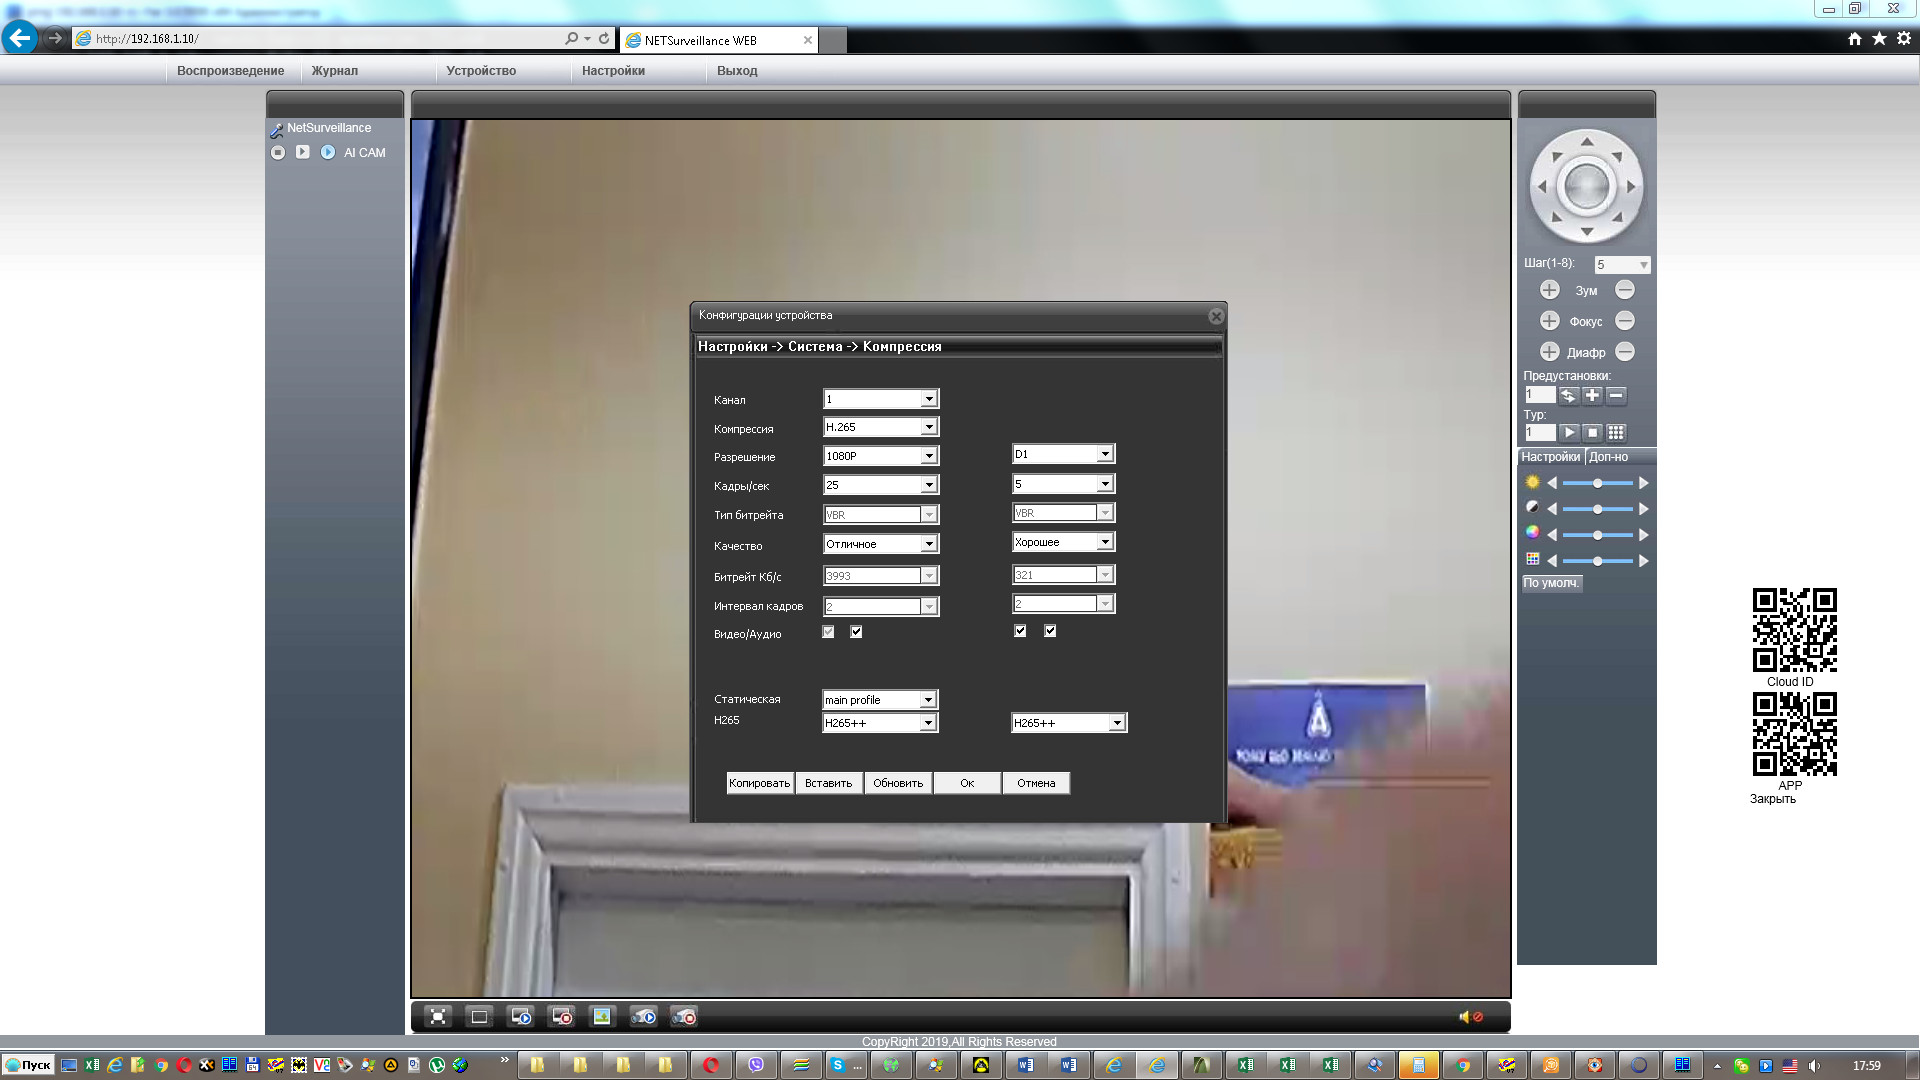This screenshot has width=1920, height=1080.
Task: Toggle the main stream audio checkbox
Action: 856,632
